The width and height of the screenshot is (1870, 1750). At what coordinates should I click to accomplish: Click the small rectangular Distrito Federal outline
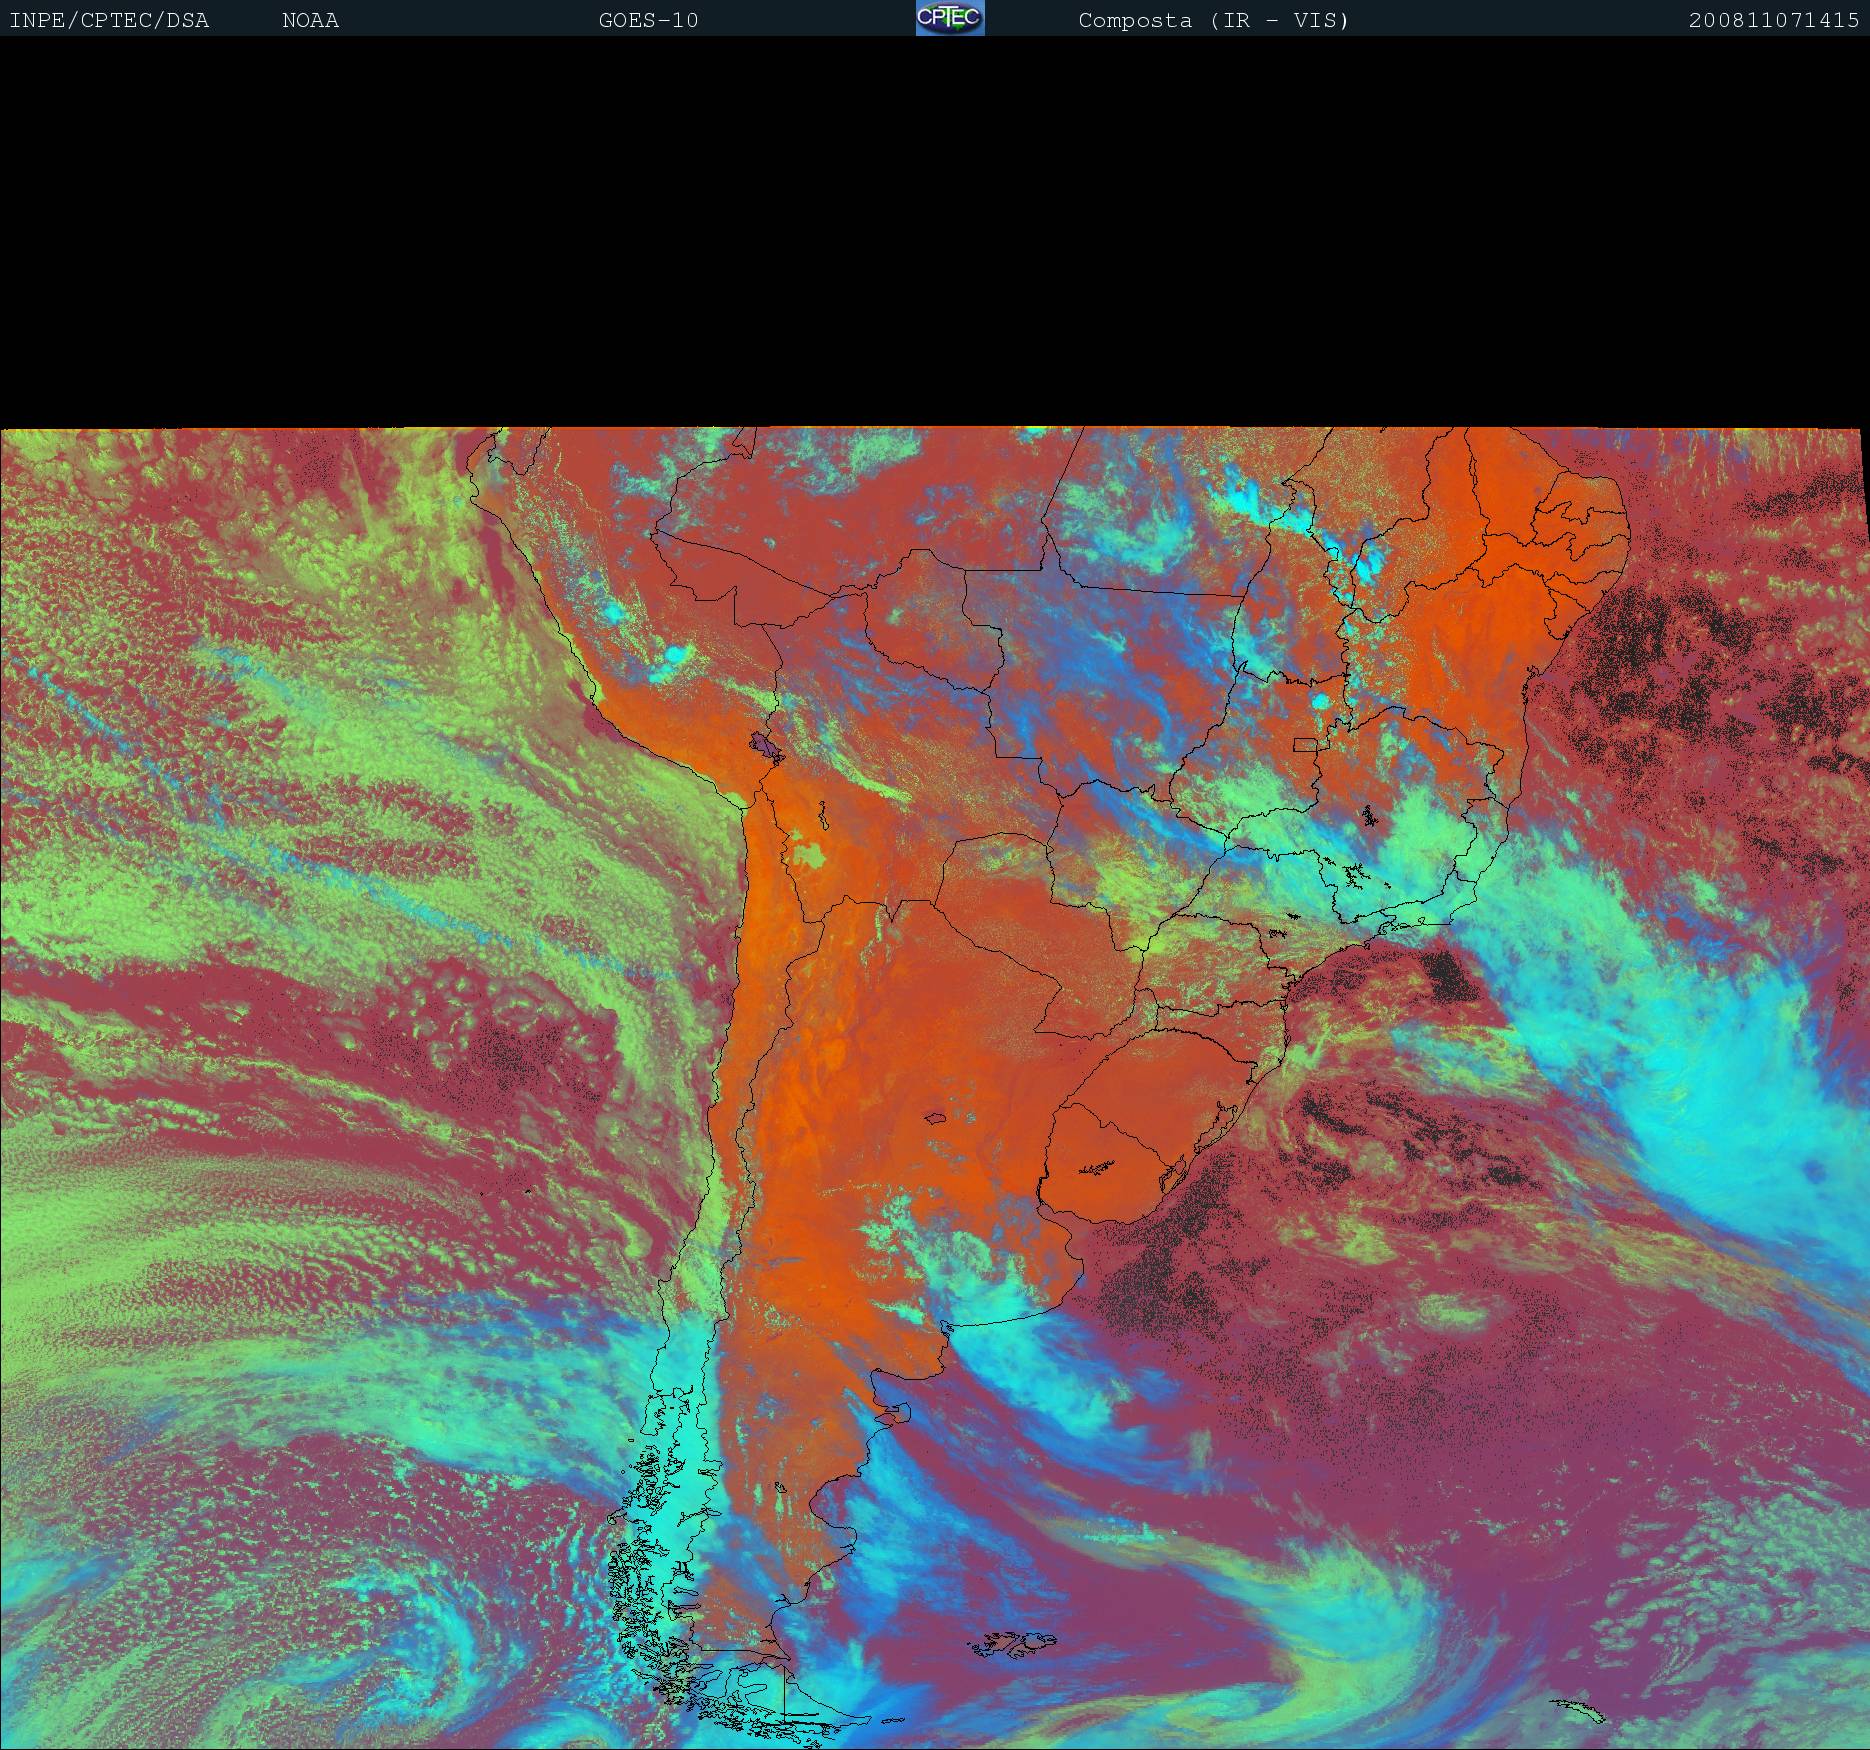[1306, 744]
